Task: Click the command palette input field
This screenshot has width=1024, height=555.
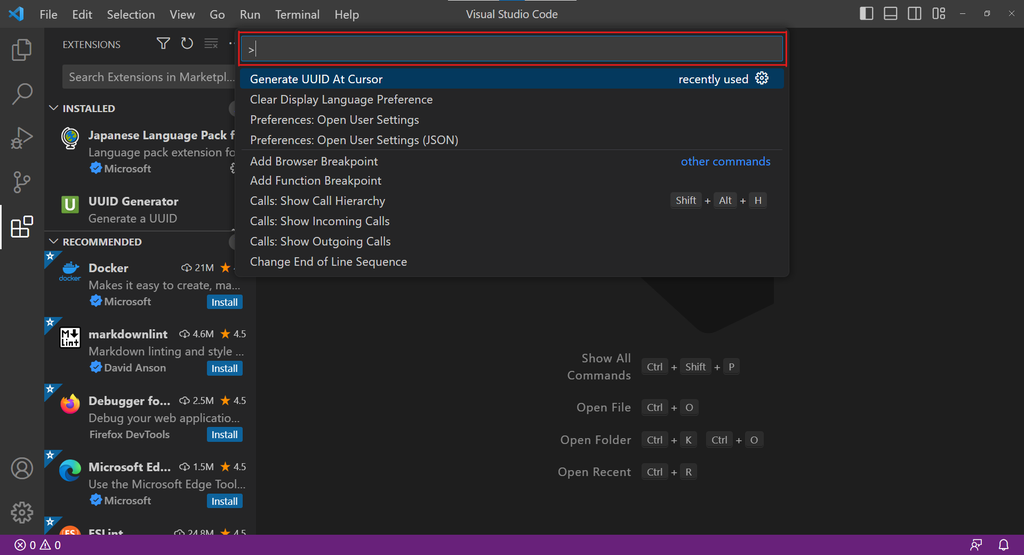Action: coord(512,49)
